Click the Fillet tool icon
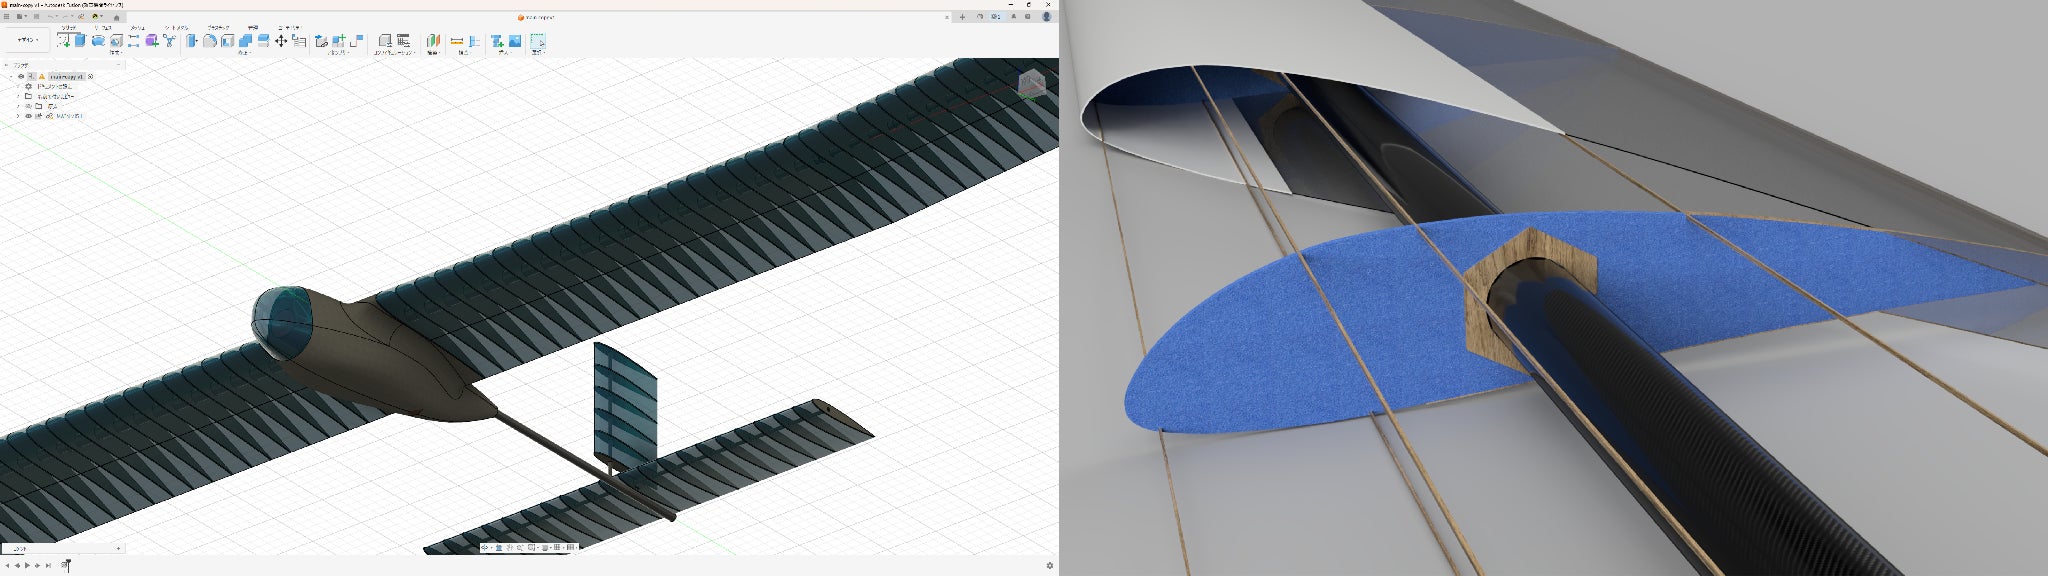 (x=210, y=41)
